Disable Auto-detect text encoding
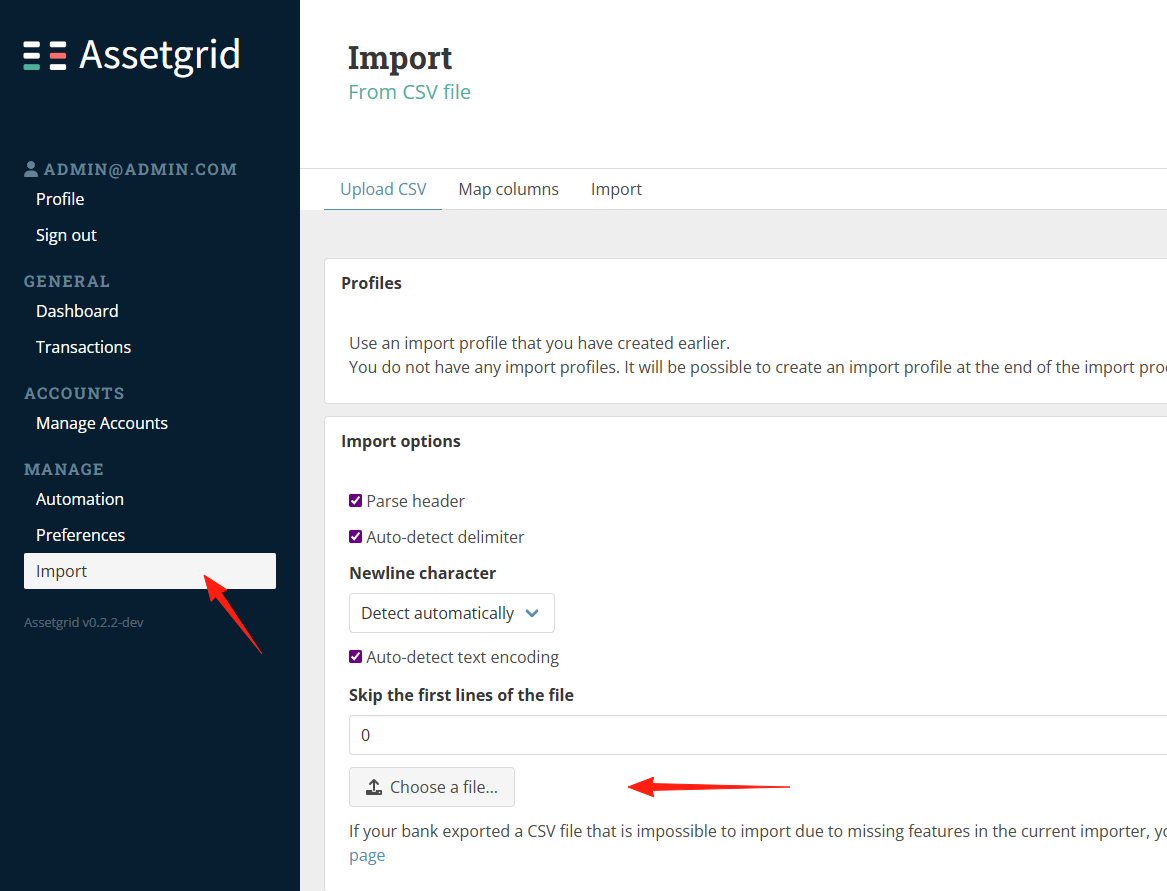Screen dimensions: 1167x891 tap(356, 657)
